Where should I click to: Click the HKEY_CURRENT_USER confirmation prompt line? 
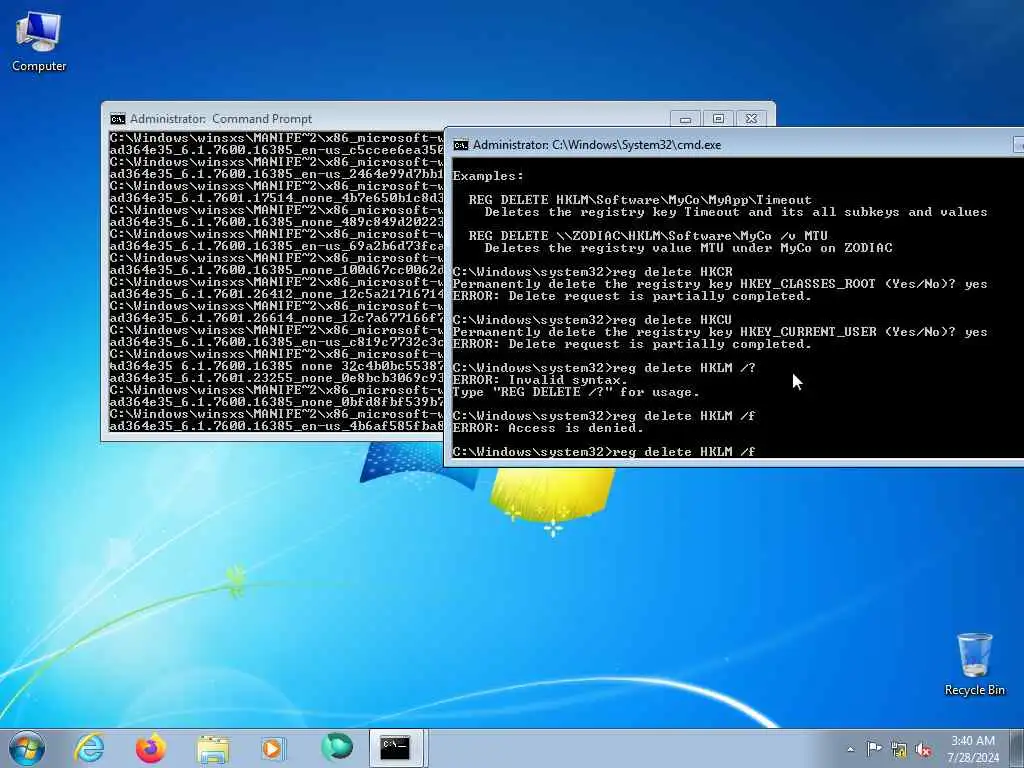(720, 332)
